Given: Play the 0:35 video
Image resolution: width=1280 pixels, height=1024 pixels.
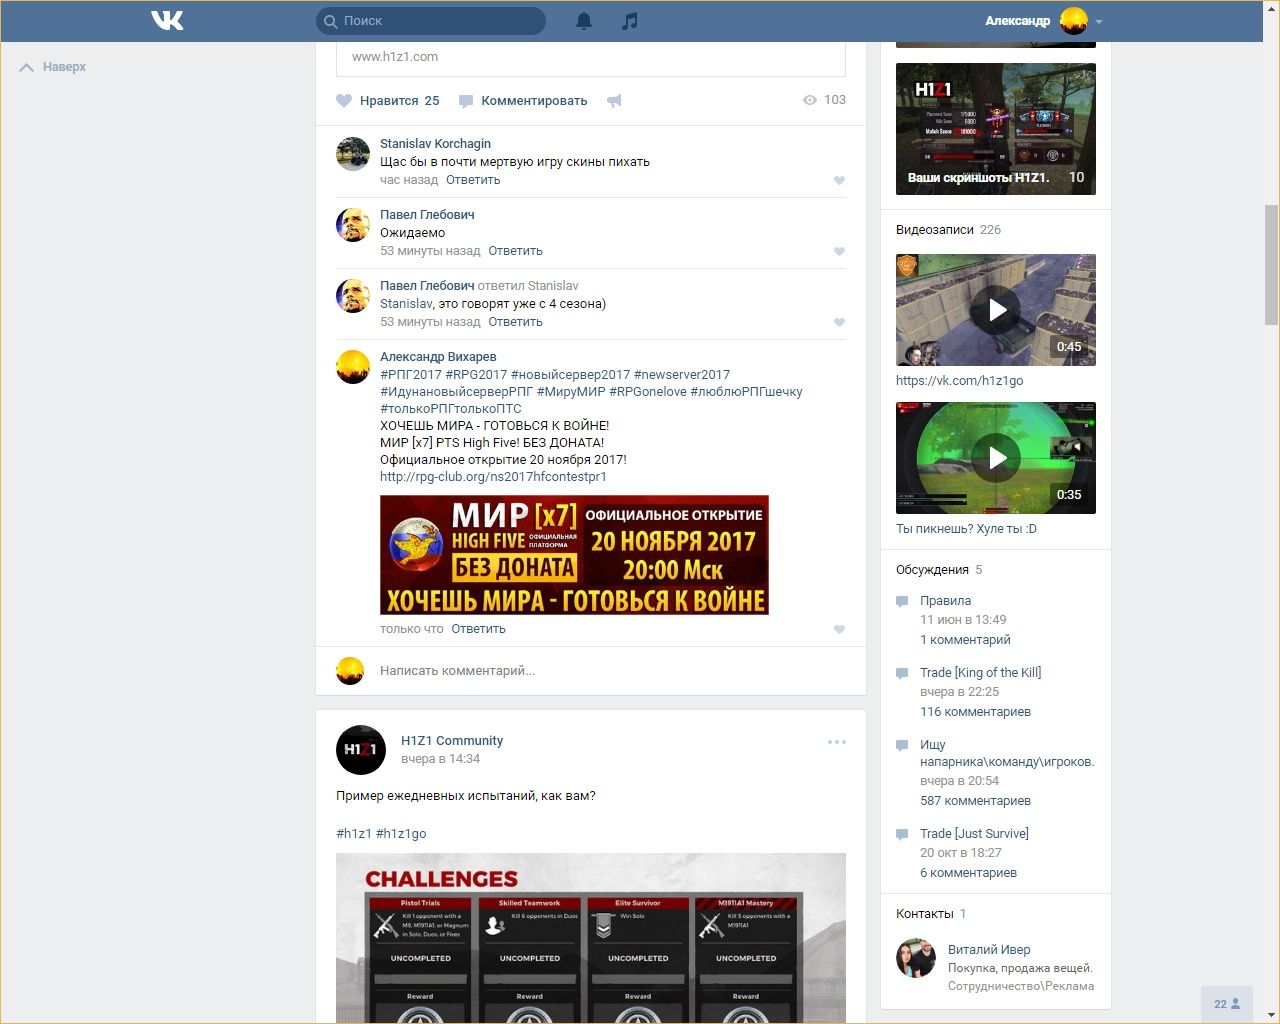Looking at the screenshot, I should click(996, 458).
